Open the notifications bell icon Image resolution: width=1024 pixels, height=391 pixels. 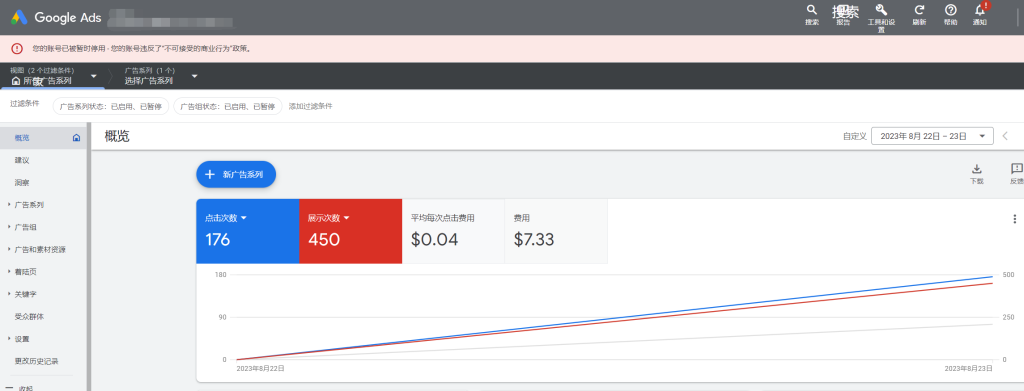[980, 10]
